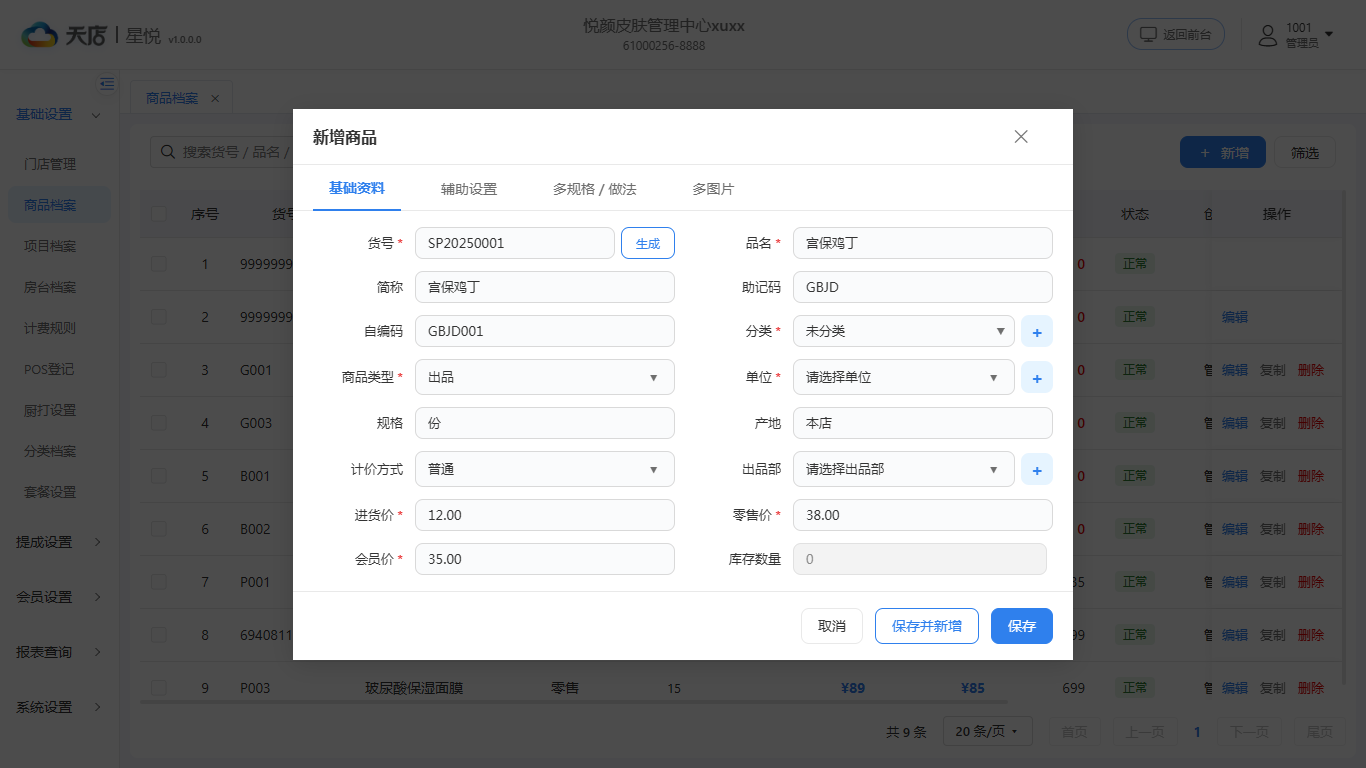This screenshot has height=768, width=1366.
Task: Tick the select-all checkbox in table header
Action: (159, 214)
